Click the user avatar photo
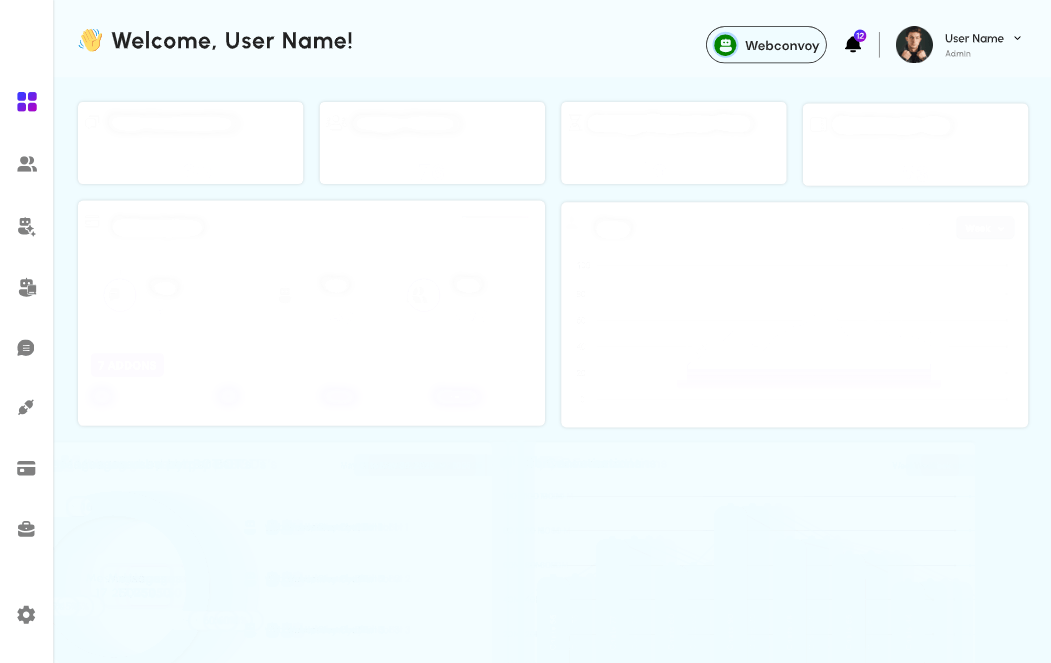The image size is (1051, 663). pos(914,44)
